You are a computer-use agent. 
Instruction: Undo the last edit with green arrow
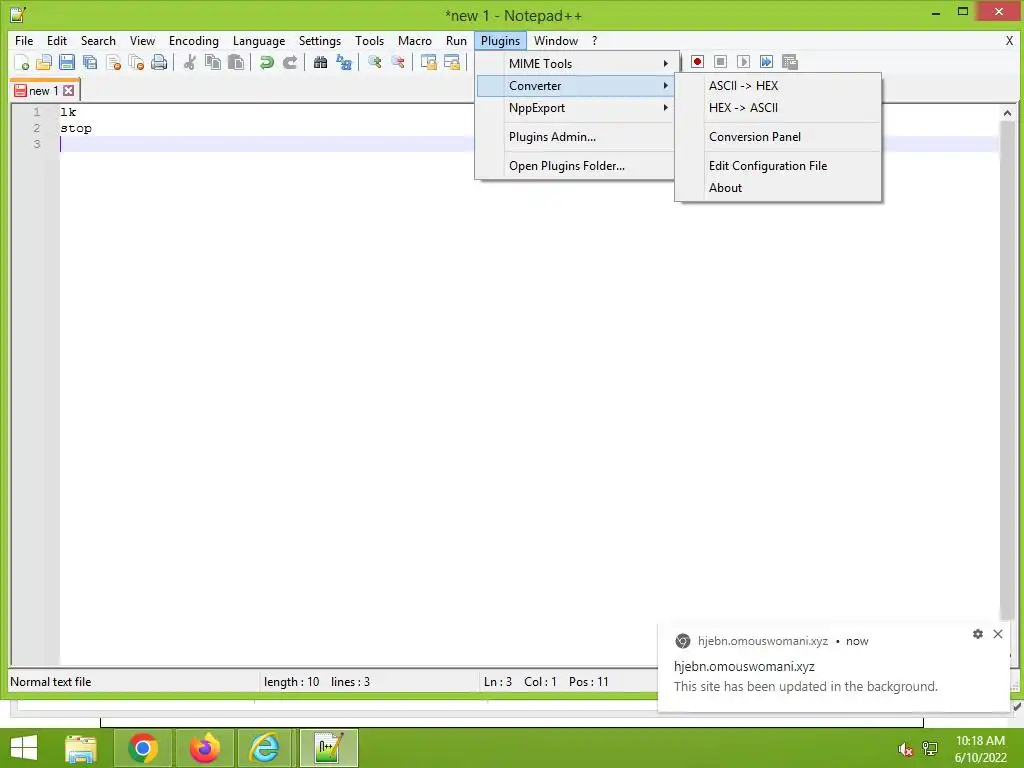coord(266,62)
